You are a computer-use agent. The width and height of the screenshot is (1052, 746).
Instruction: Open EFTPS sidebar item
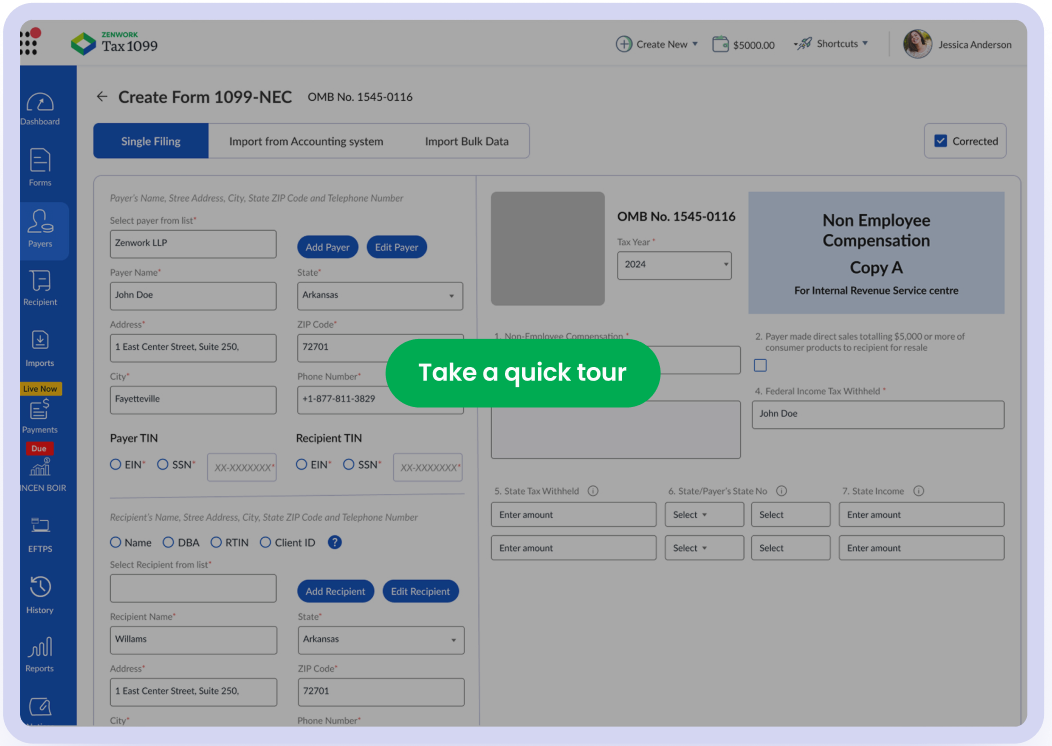(40, 531)
